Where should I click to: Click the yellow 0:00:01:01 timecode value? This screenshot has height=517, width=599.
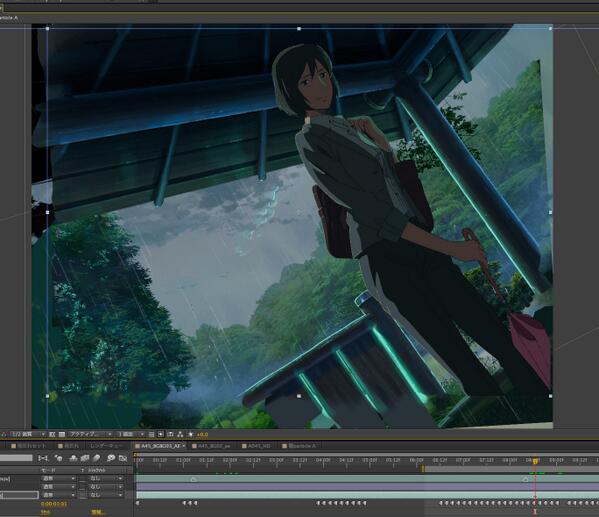coord(53,504)
